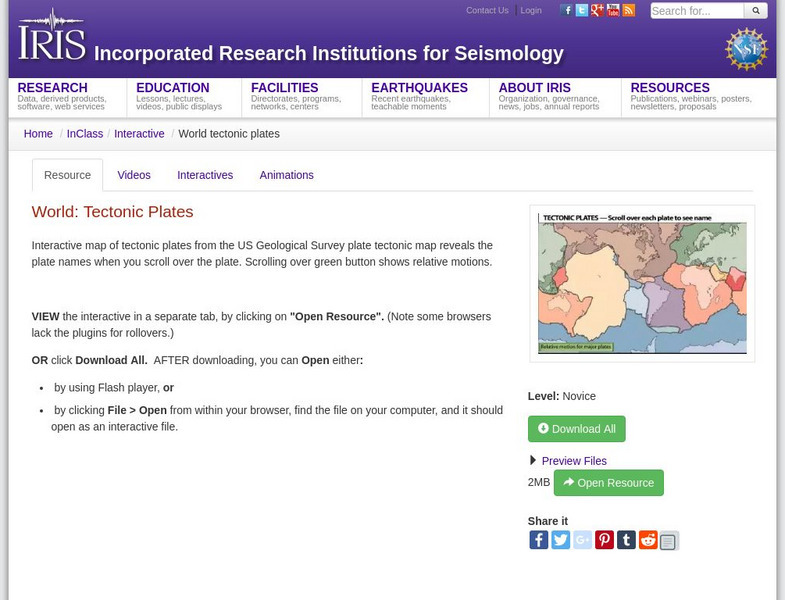Screen dimensions: 785x600
Task: Open the RESOURCES navigation menu
Action: tap(669, 88)
